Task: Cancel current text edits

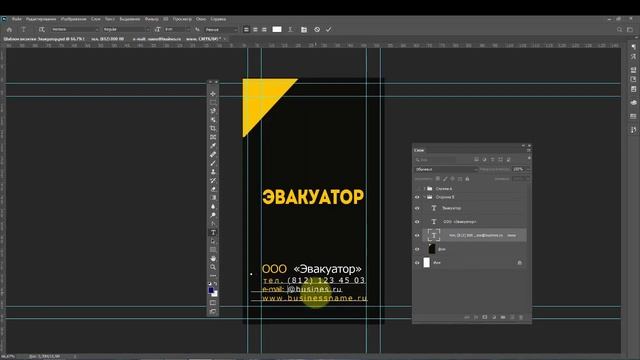Action: coord(317,29)
